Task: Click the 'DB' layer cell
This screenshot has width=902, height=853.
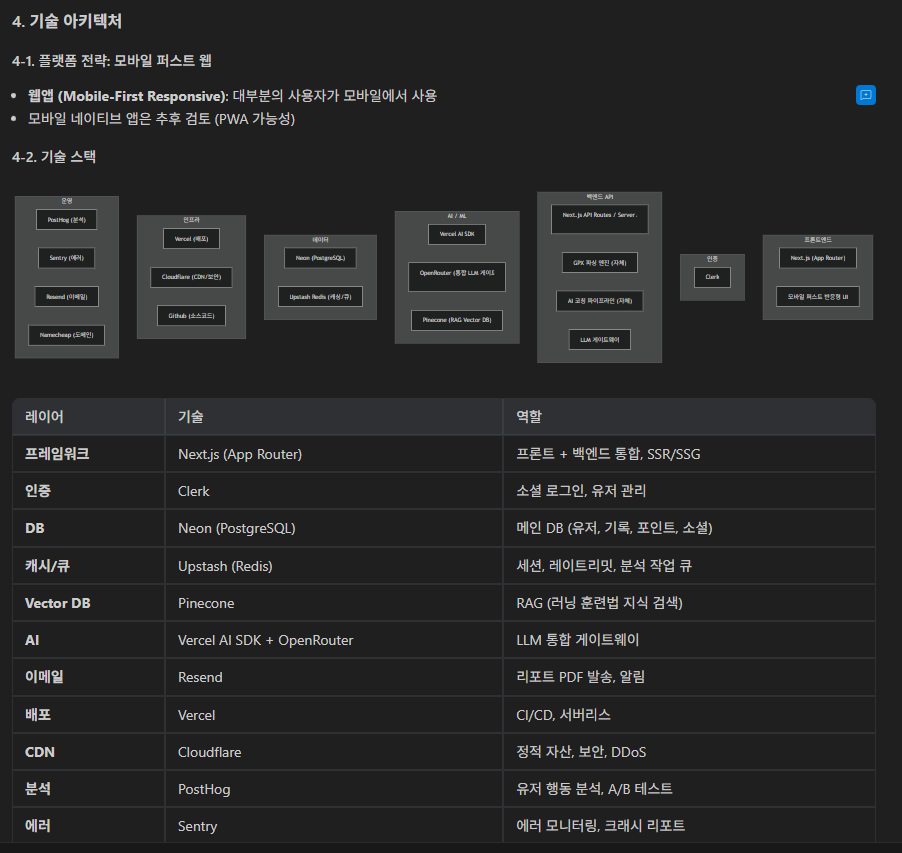Action: click(x=89, y=528)
